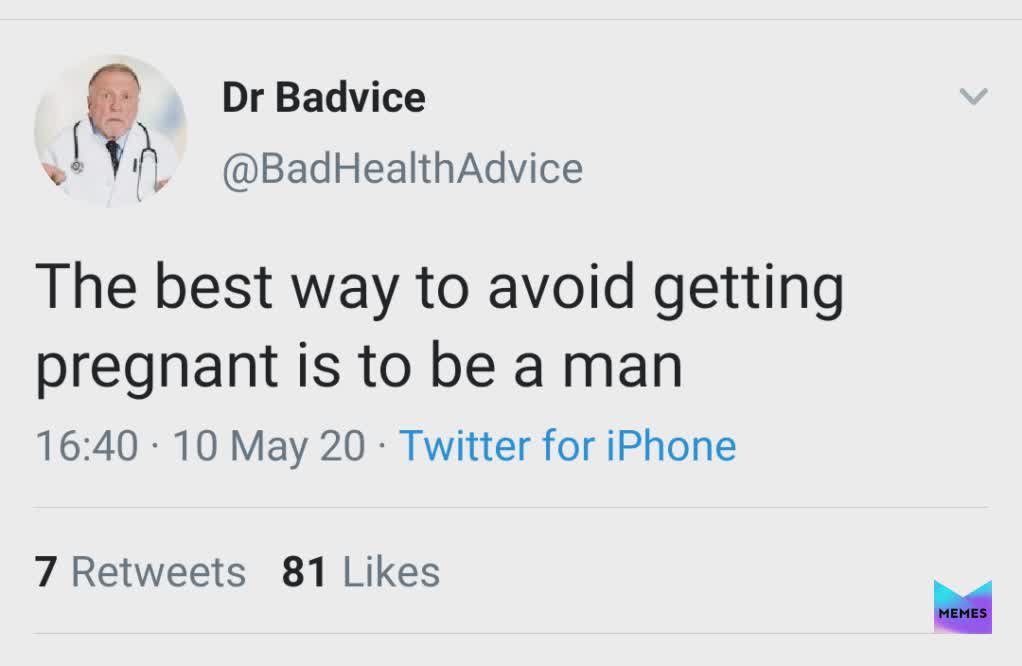The image size is (1022, 666).
Task: Open the @BadHealthAdvice handle link
Action: (401, 168)
